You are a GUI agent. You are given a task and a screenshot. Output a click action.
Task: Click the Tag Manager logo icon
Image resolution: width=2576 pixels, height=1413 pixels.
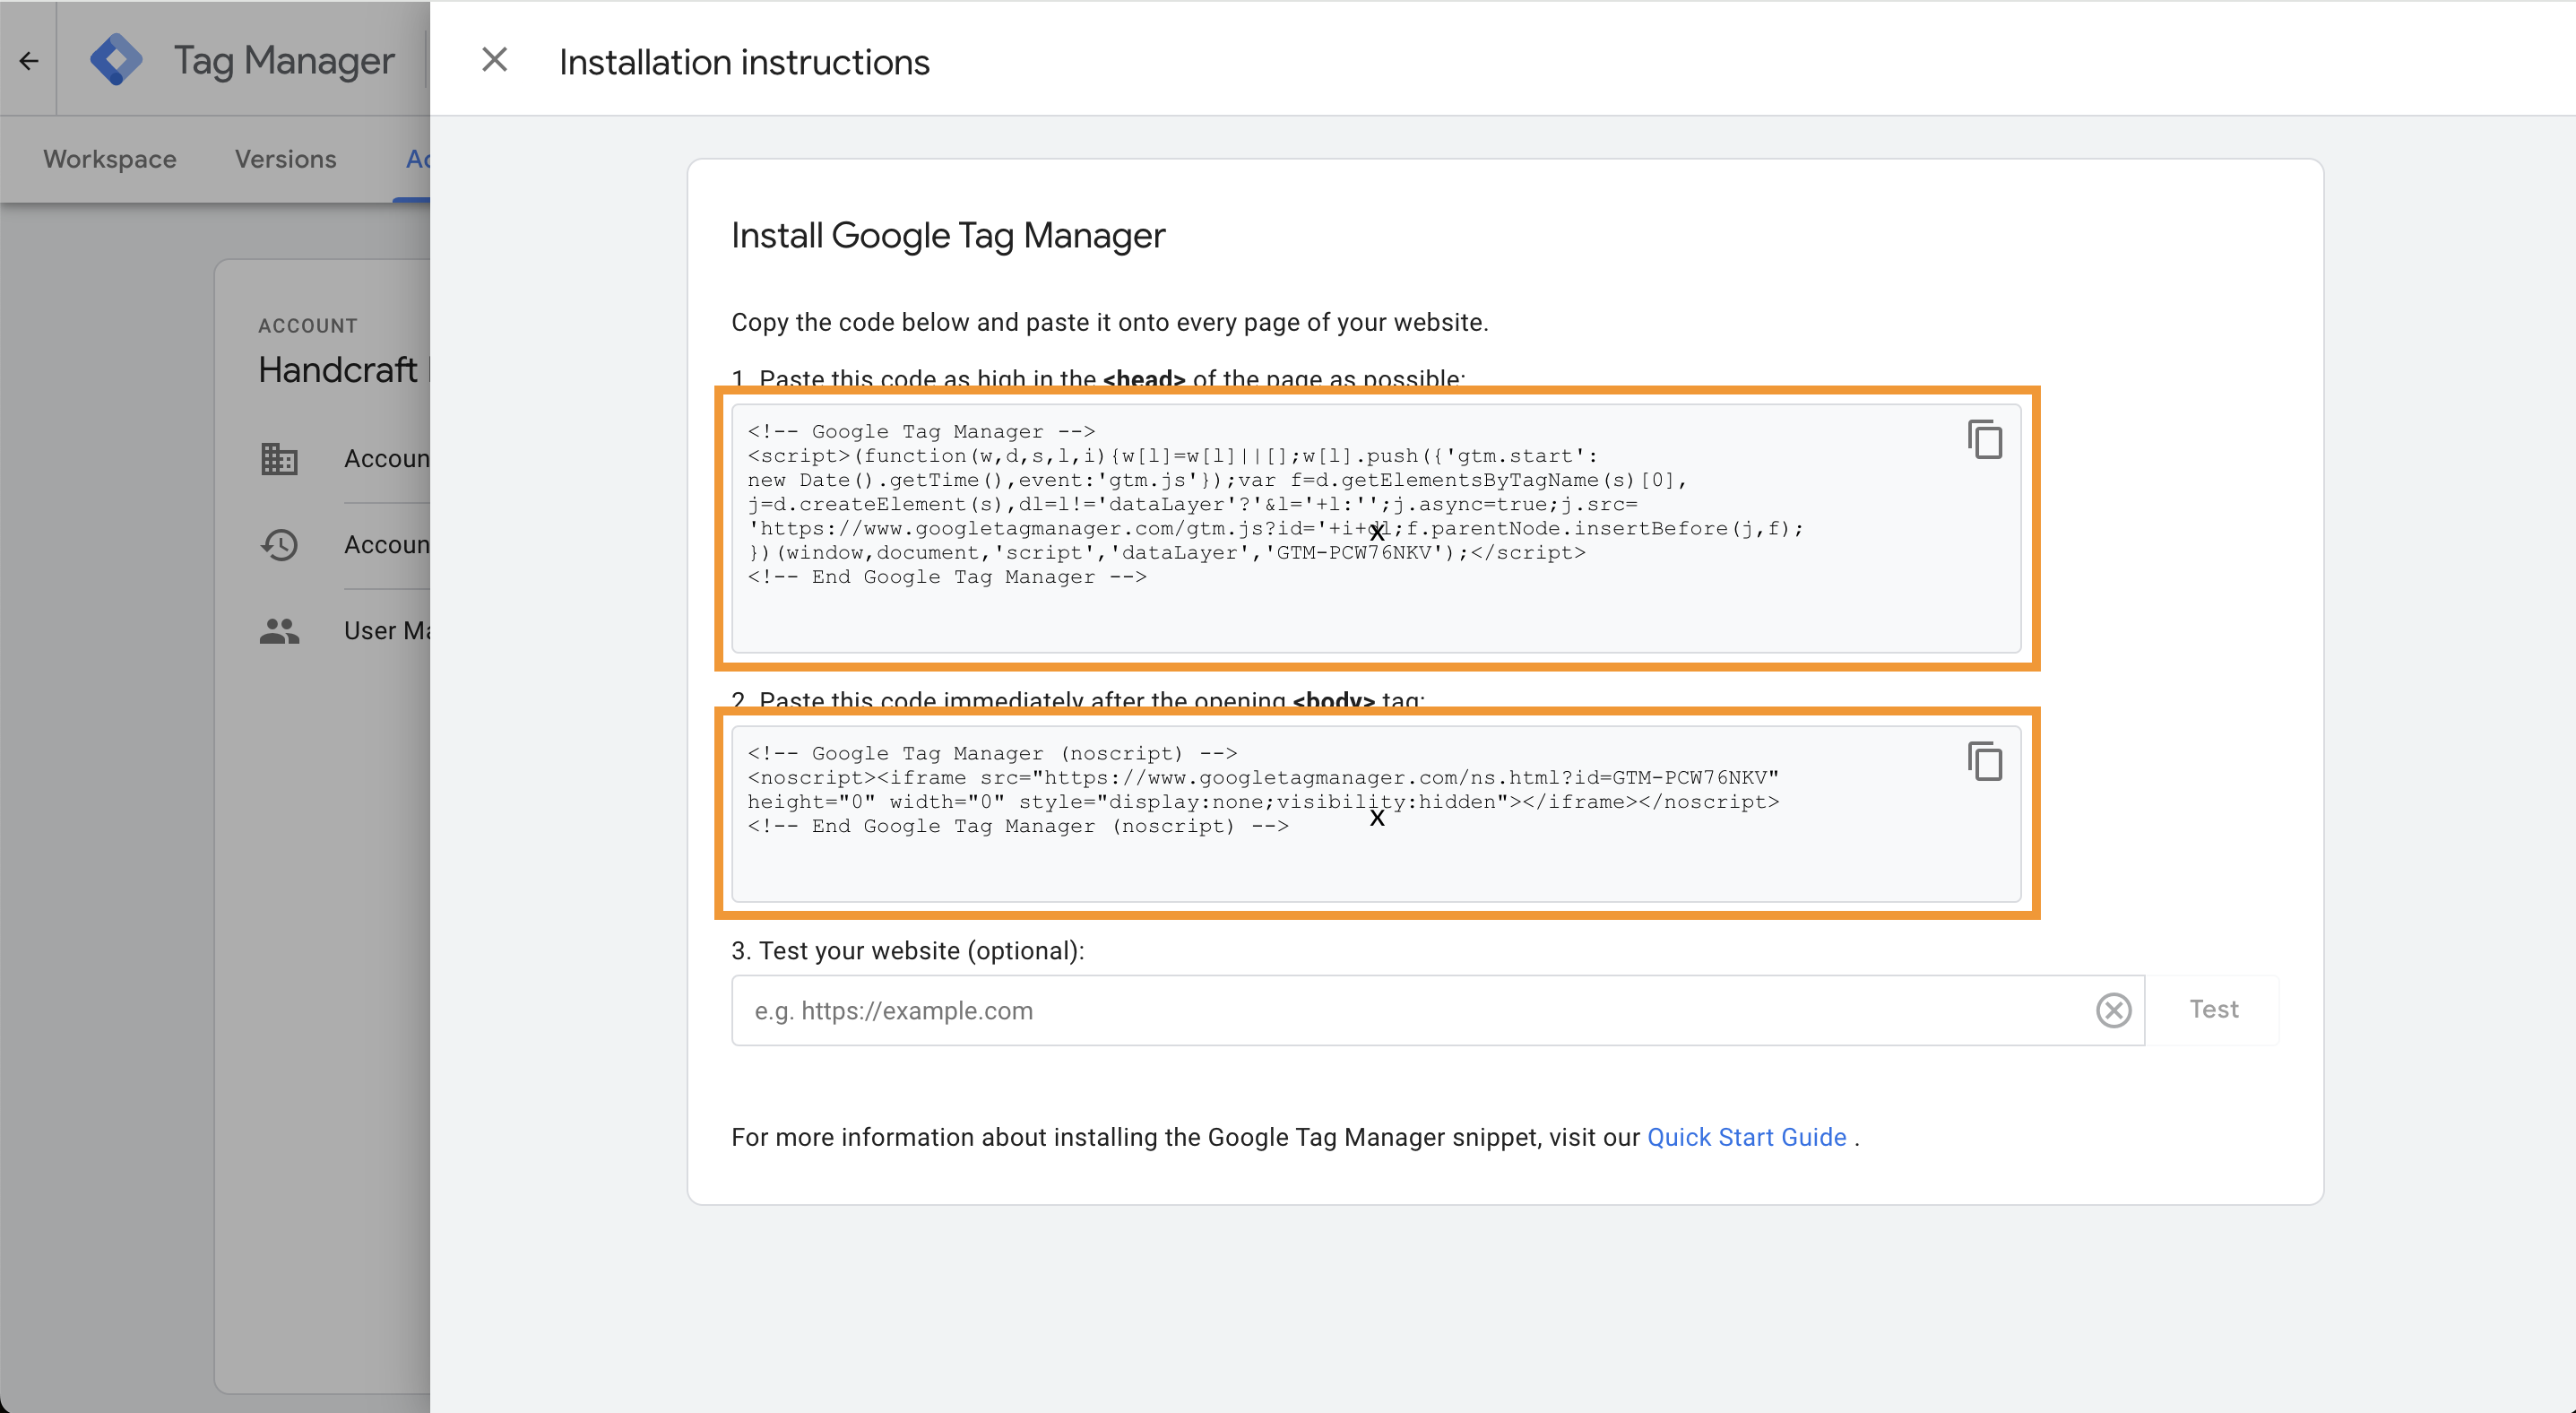tap(116, 60)
